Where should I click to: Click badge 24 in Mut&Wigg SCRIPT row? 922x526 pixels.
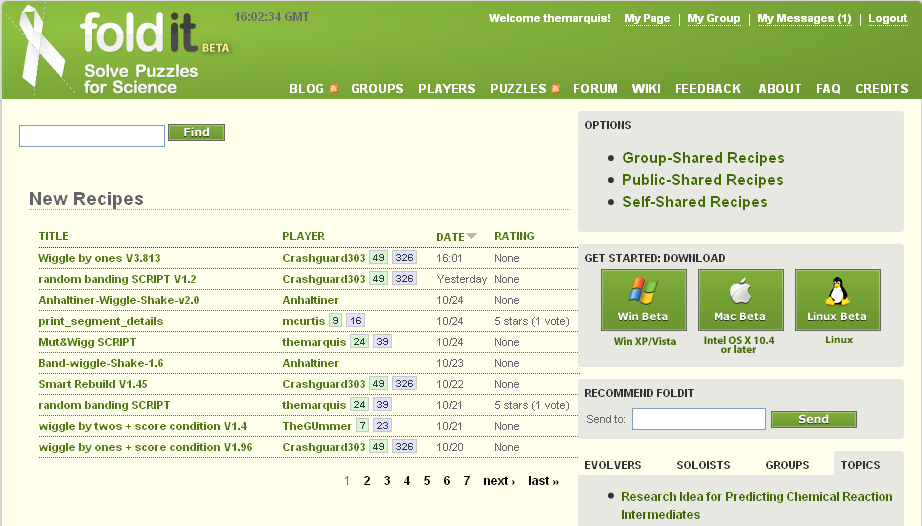pos(359,341)
